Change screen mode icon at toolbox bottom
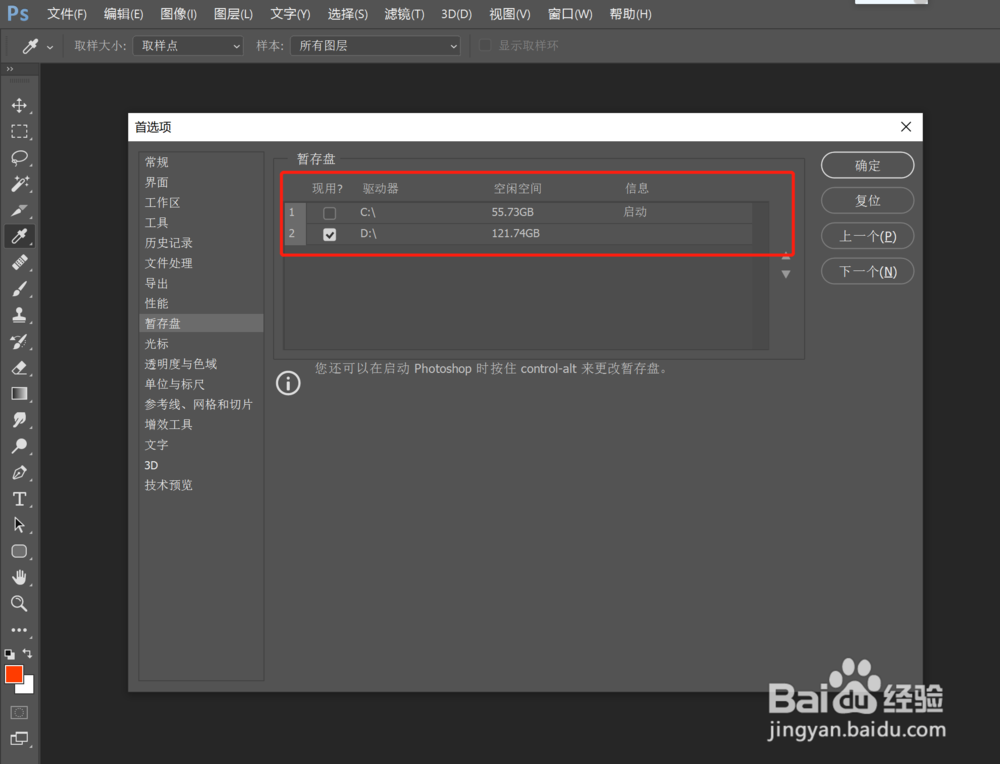The image size is (1000, 764). [19, 738]
